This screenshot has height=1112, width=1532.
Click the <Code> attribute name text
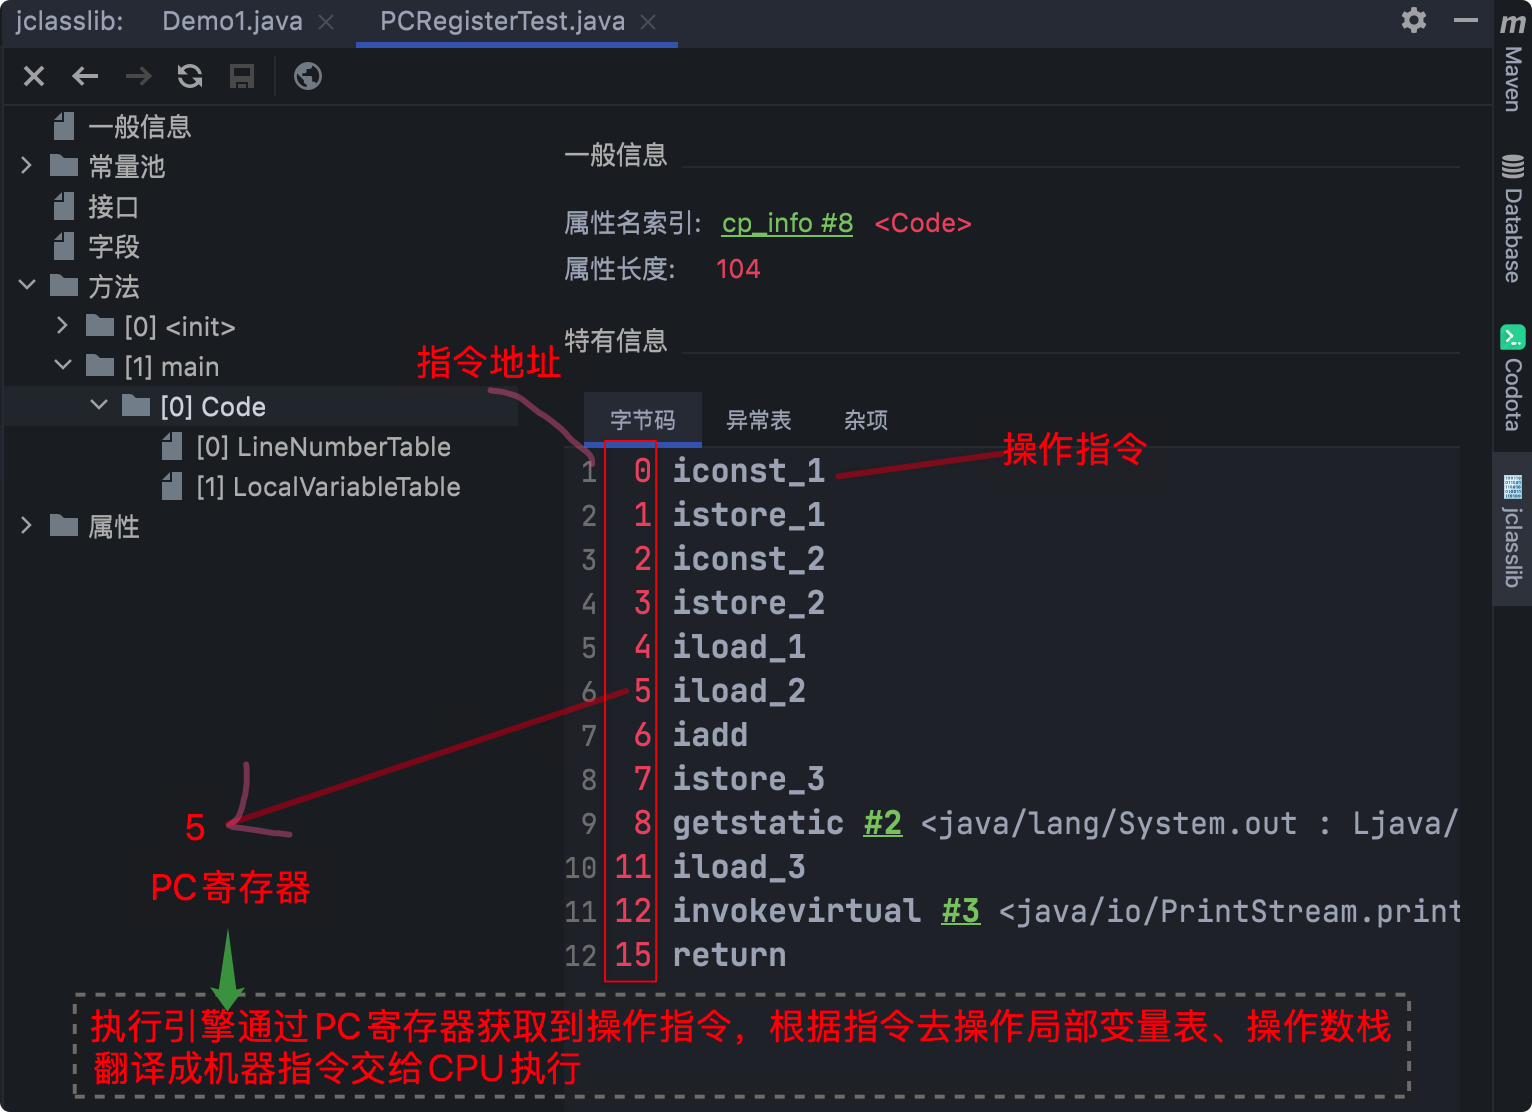pyautogui.click(x=923, y=223)
